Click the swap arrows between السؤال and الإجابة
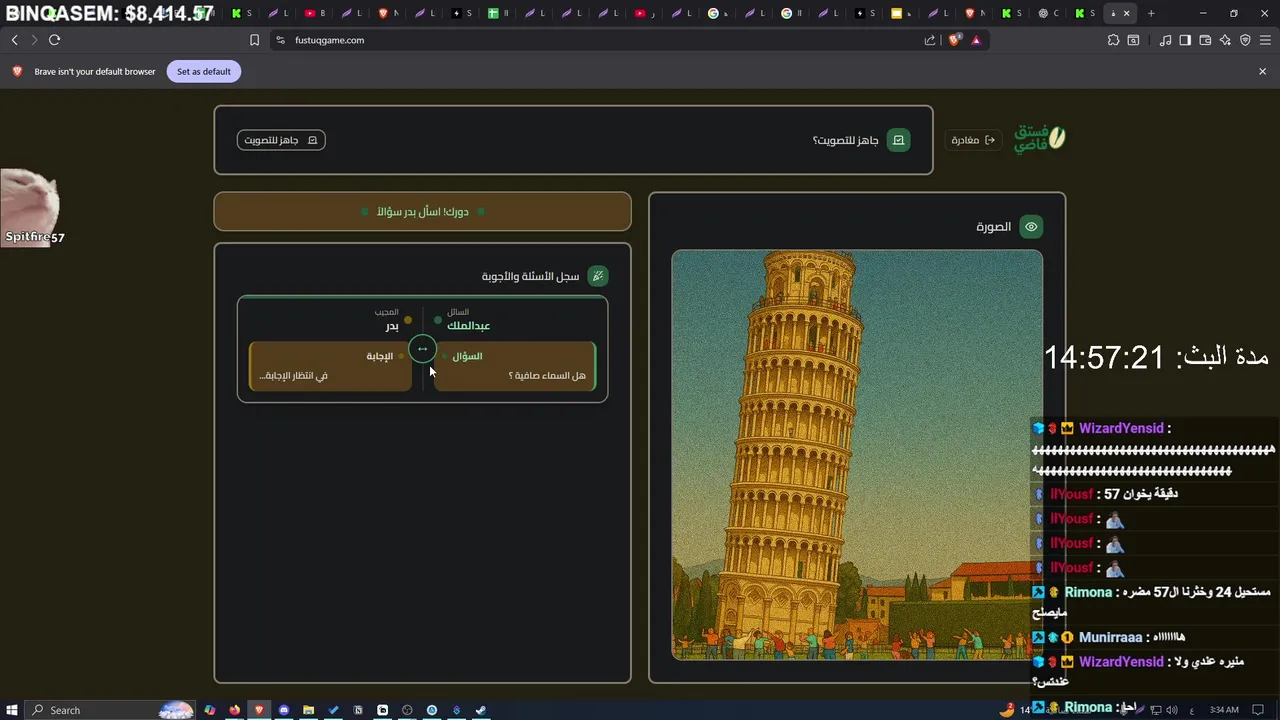 pos(422,349)
